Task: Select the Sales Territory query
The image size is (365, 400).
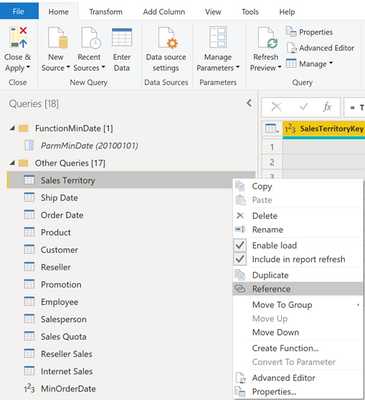Action: [x=131, y=180]
